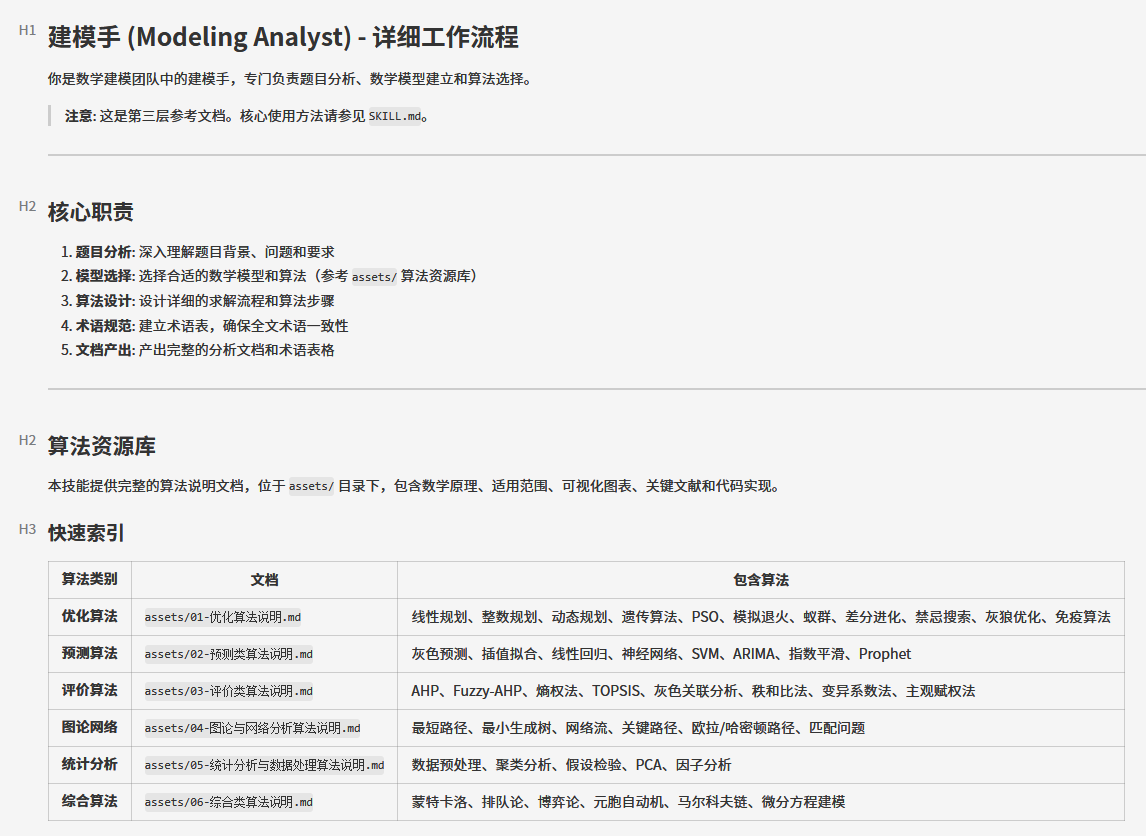
Task: Click assets/03-评价类算法说明.md in the table
Action: [x=229, y=691]
